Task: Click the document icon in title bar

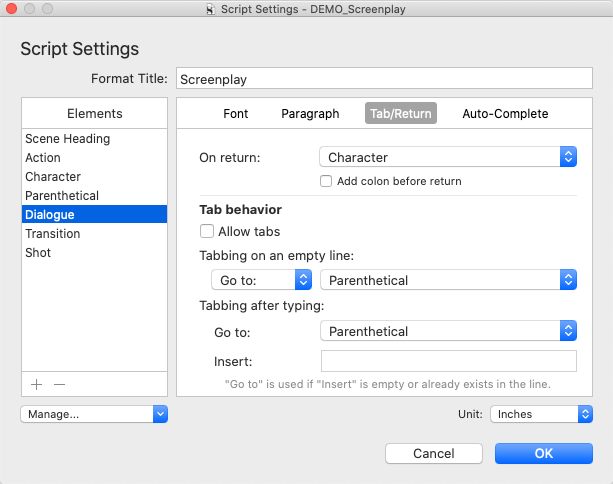Action: (237, 9)
